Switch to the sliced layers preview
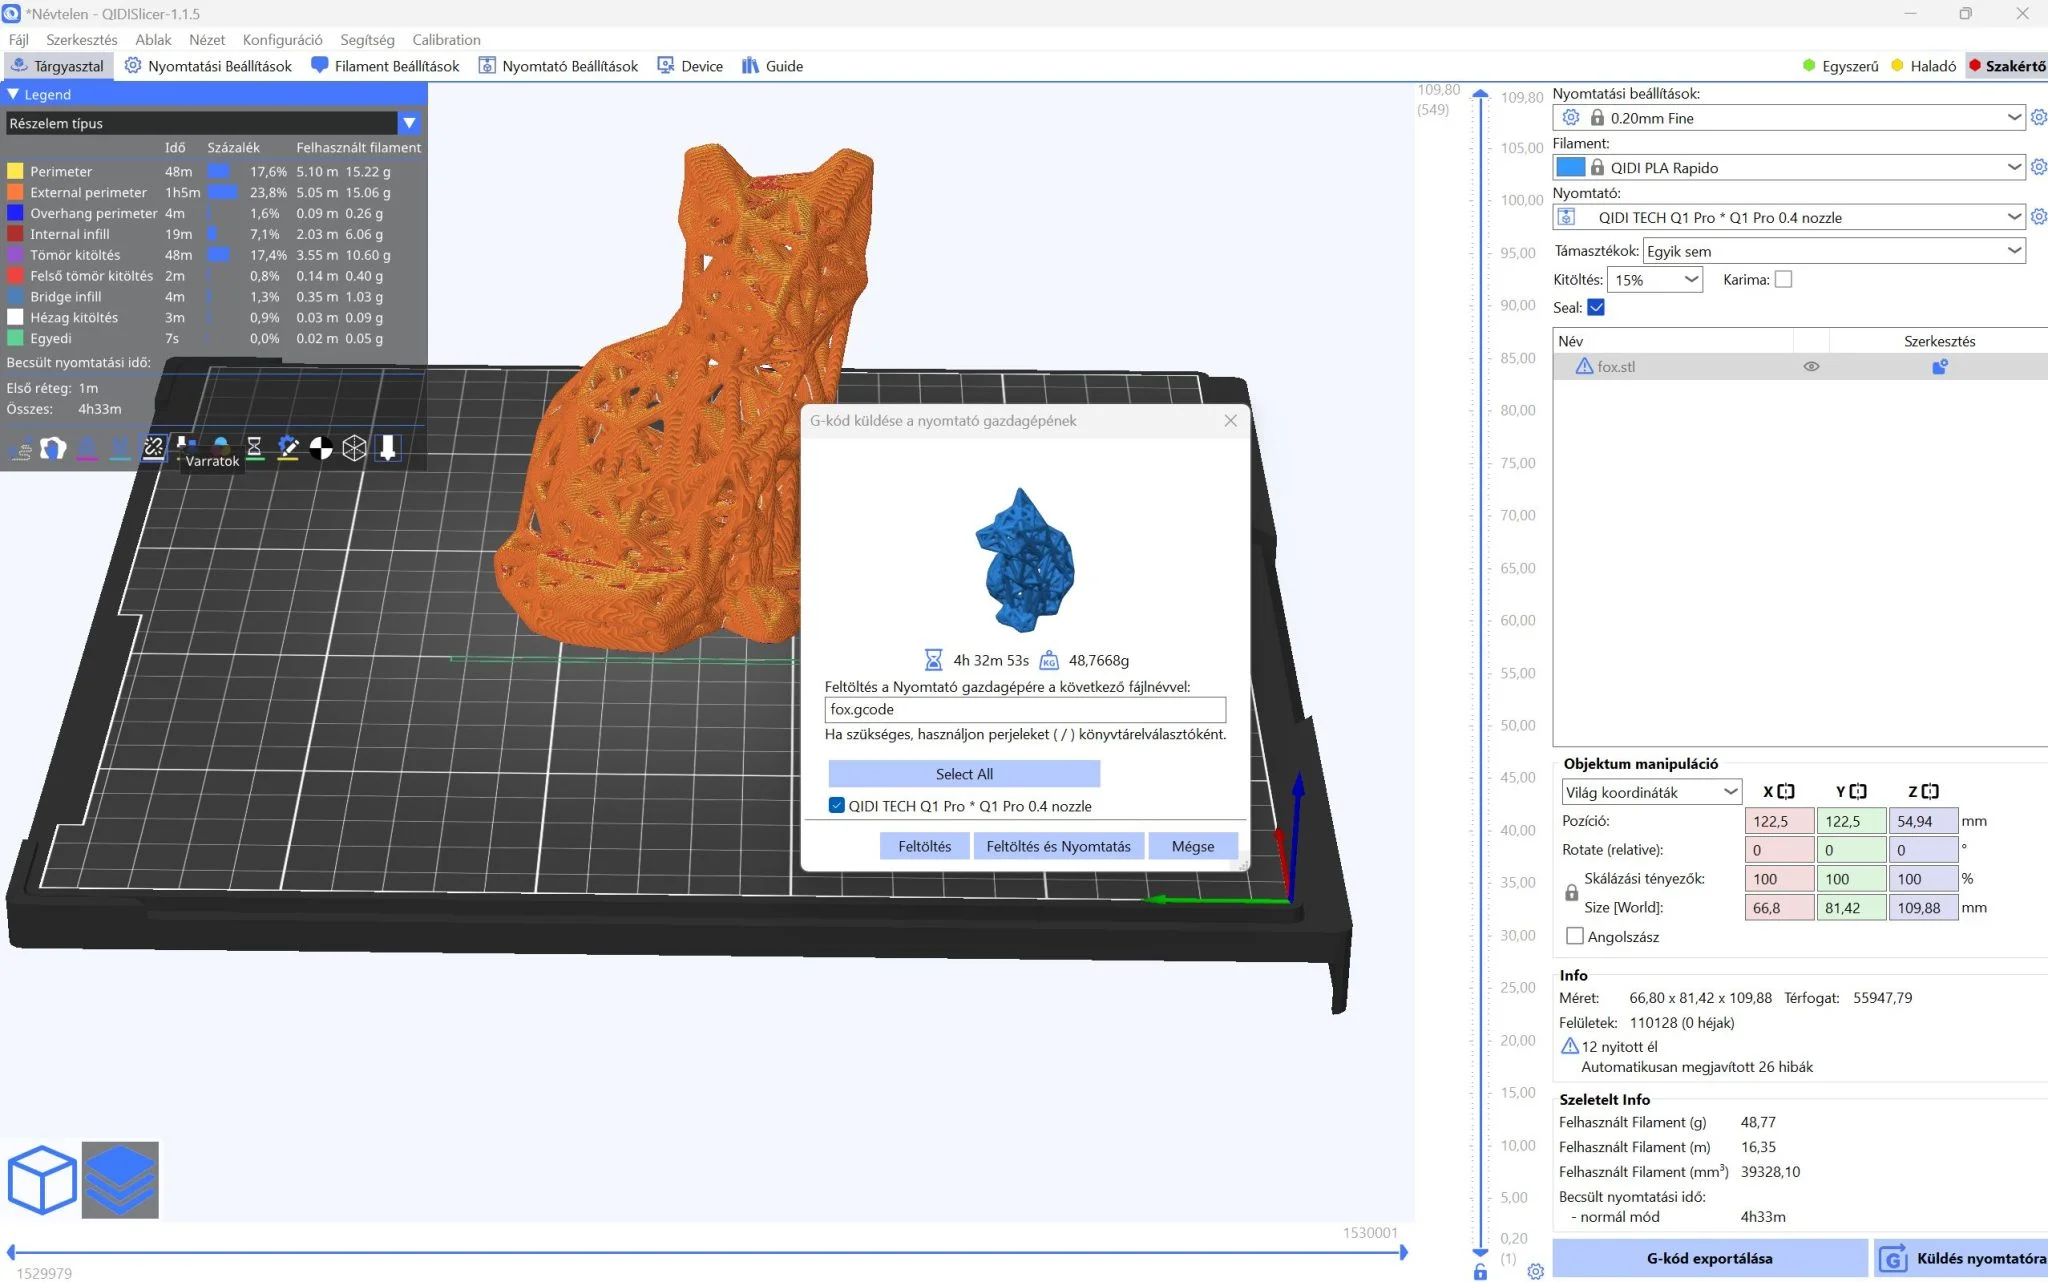The width and height of the screenshot is (2048, 1282). click(x=120, y=1180)
